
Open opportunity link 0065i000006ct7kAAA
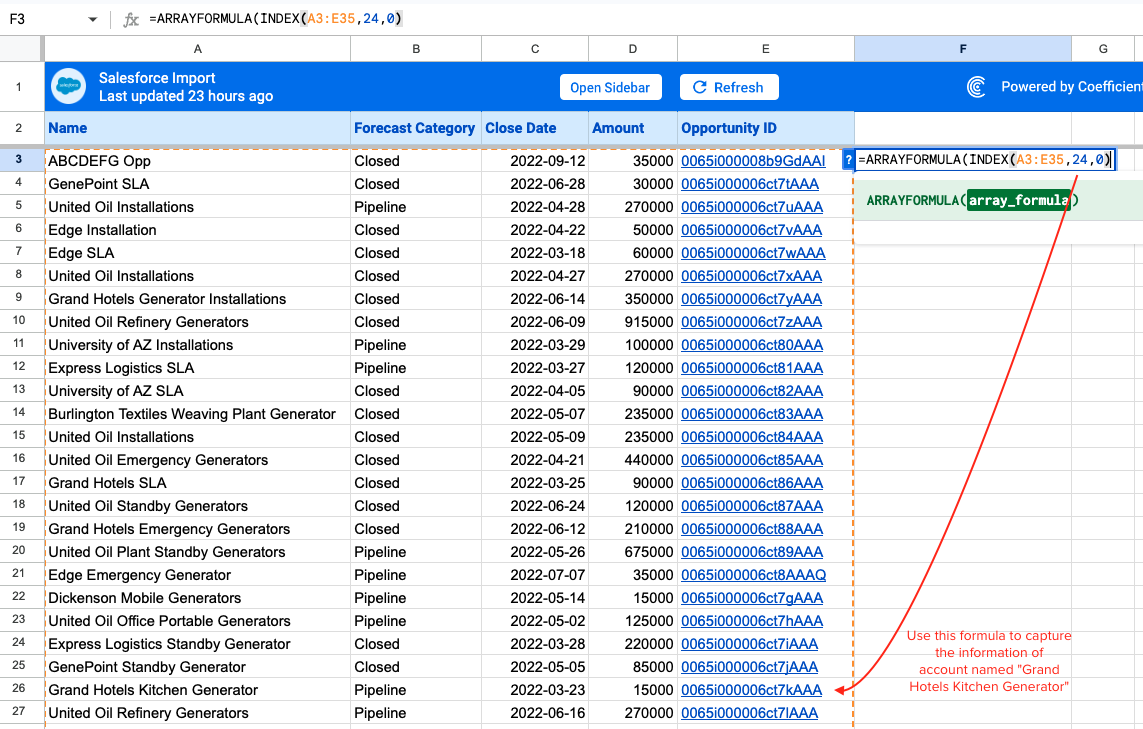tap(752, 690)
